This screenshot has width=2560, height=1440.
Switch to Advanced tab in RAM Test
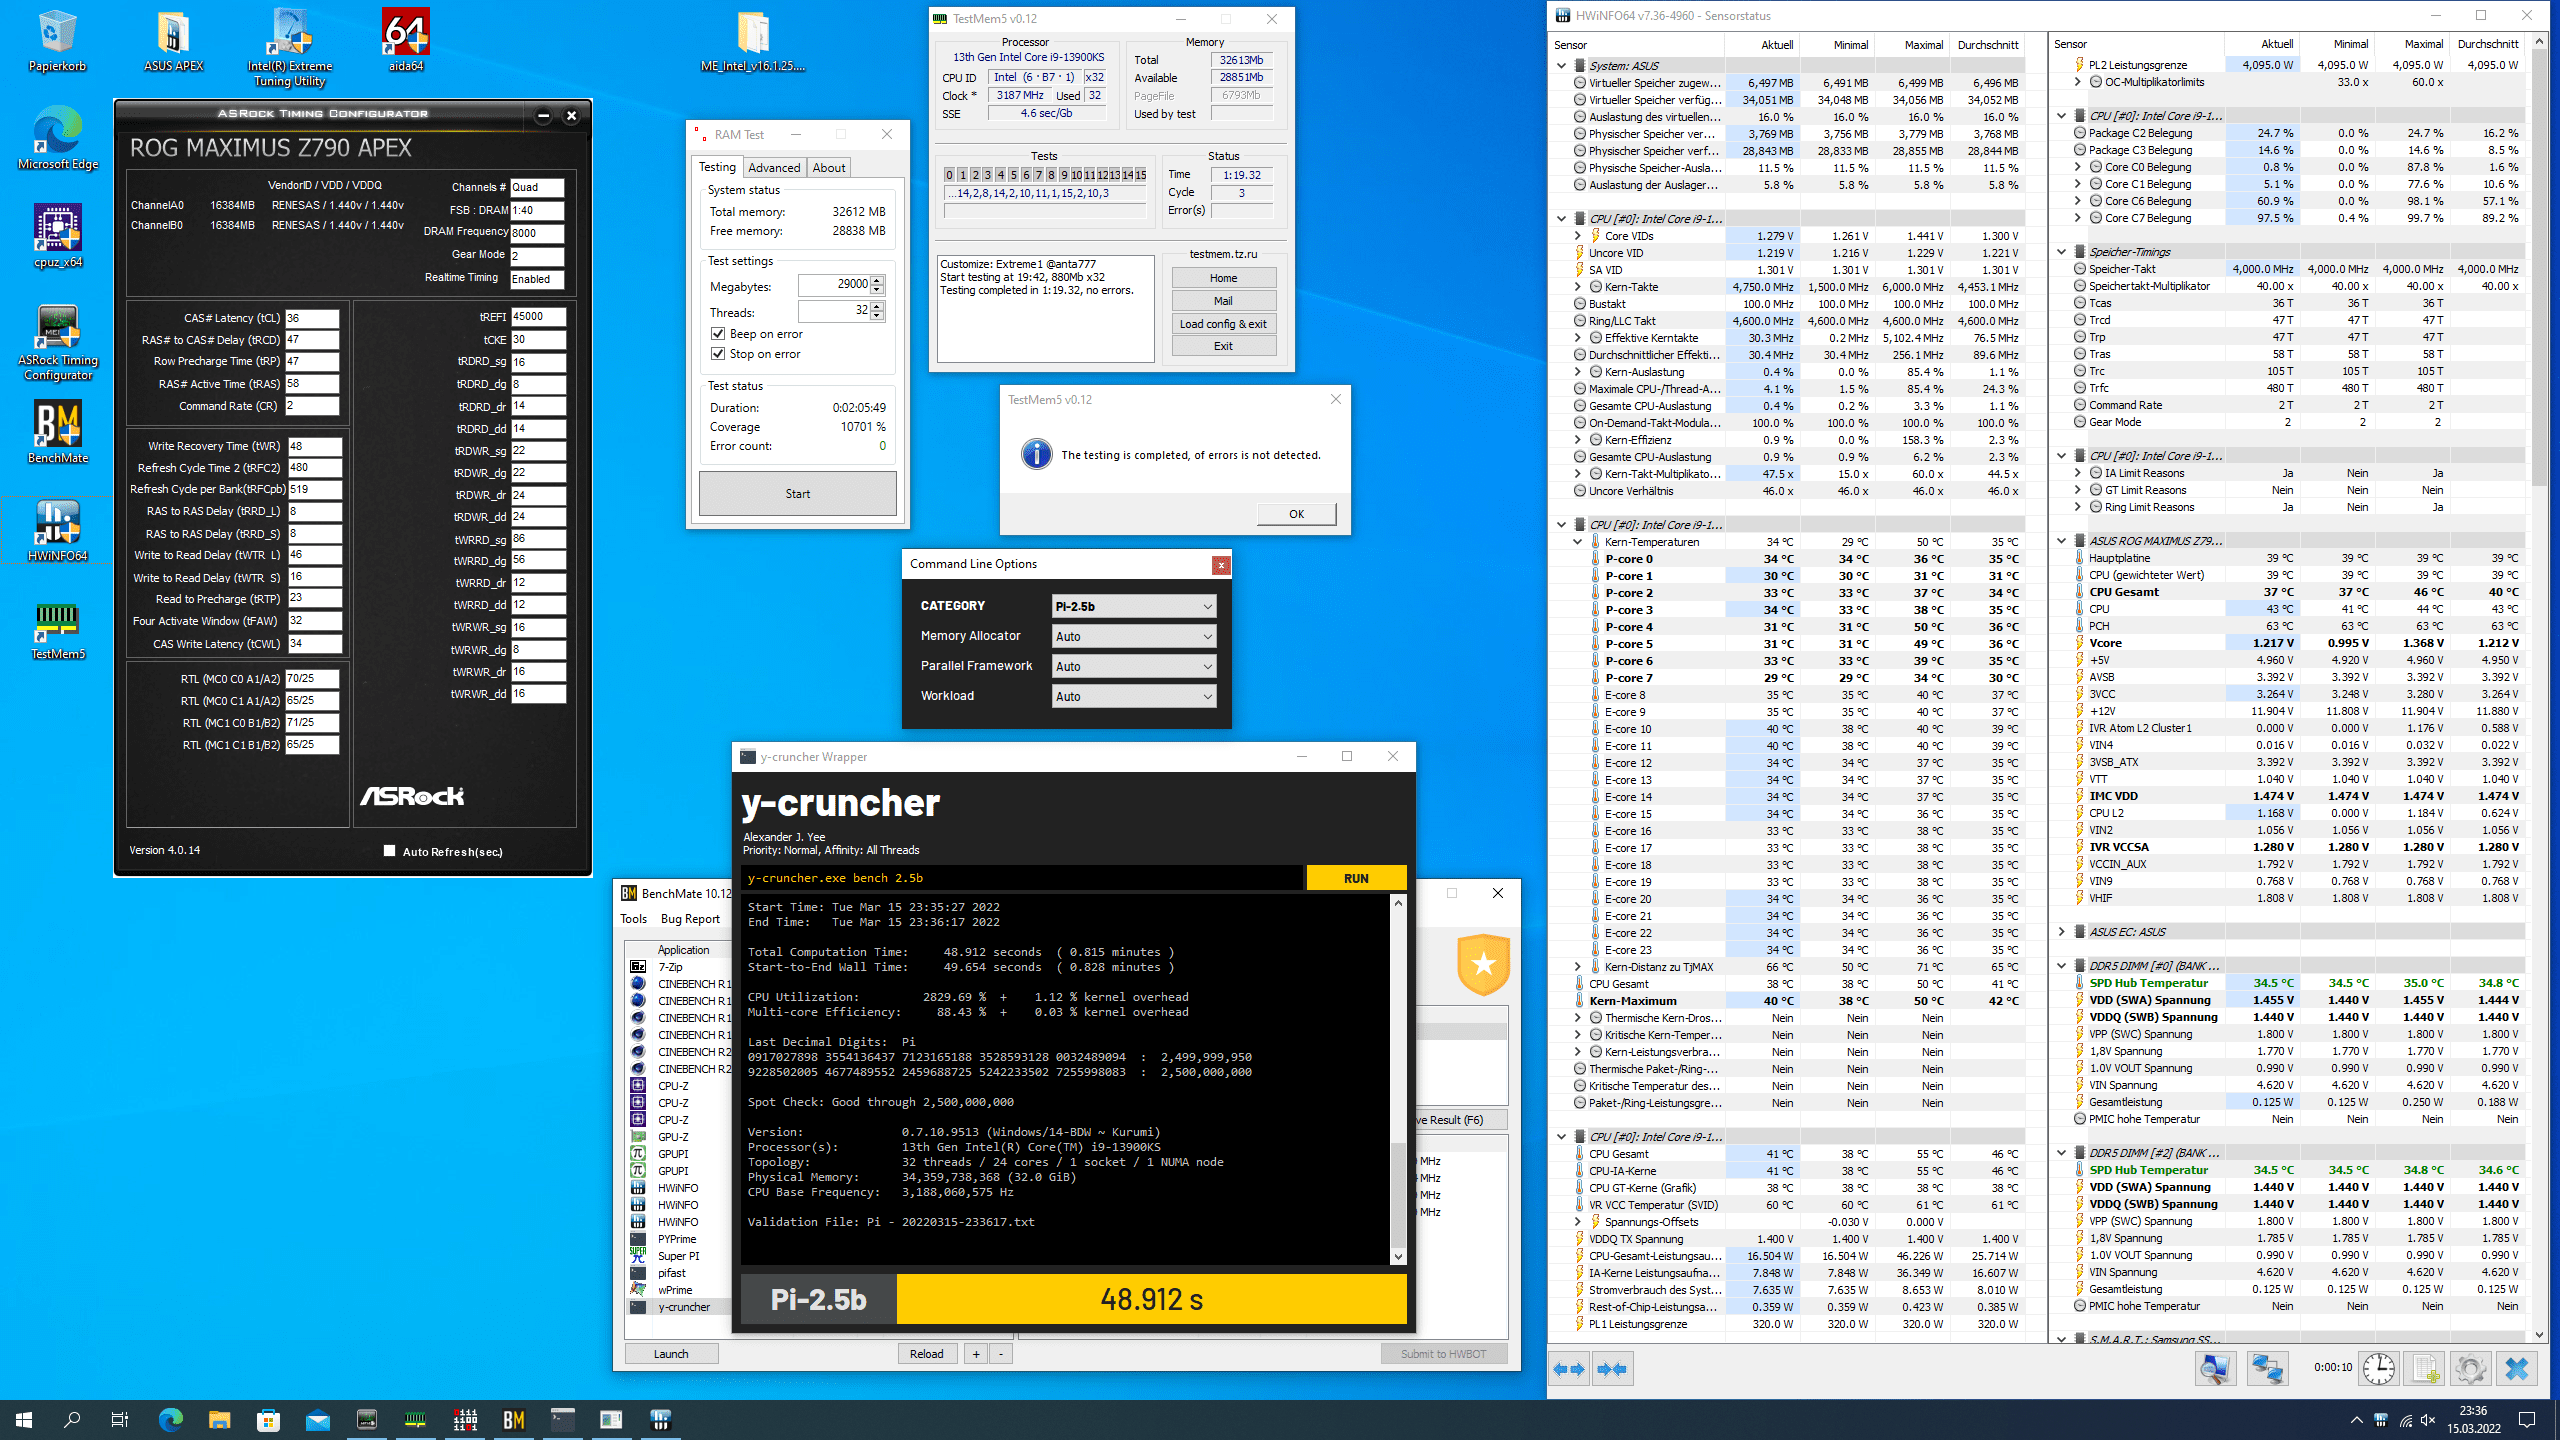774,168
